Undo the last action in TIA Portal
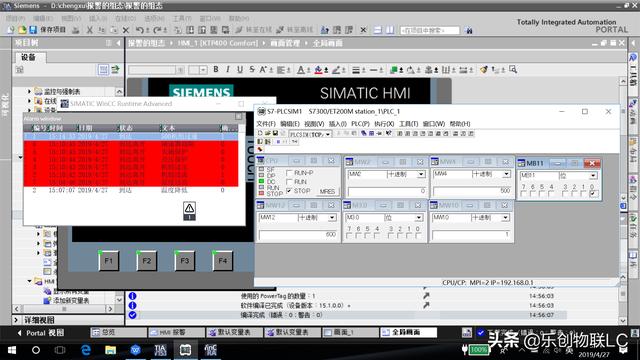Viewport: 640px width, 360px height. 140,30
